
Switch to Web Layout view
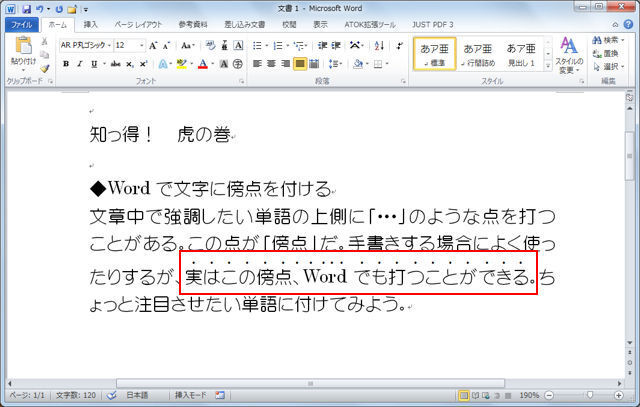(486, 395)
